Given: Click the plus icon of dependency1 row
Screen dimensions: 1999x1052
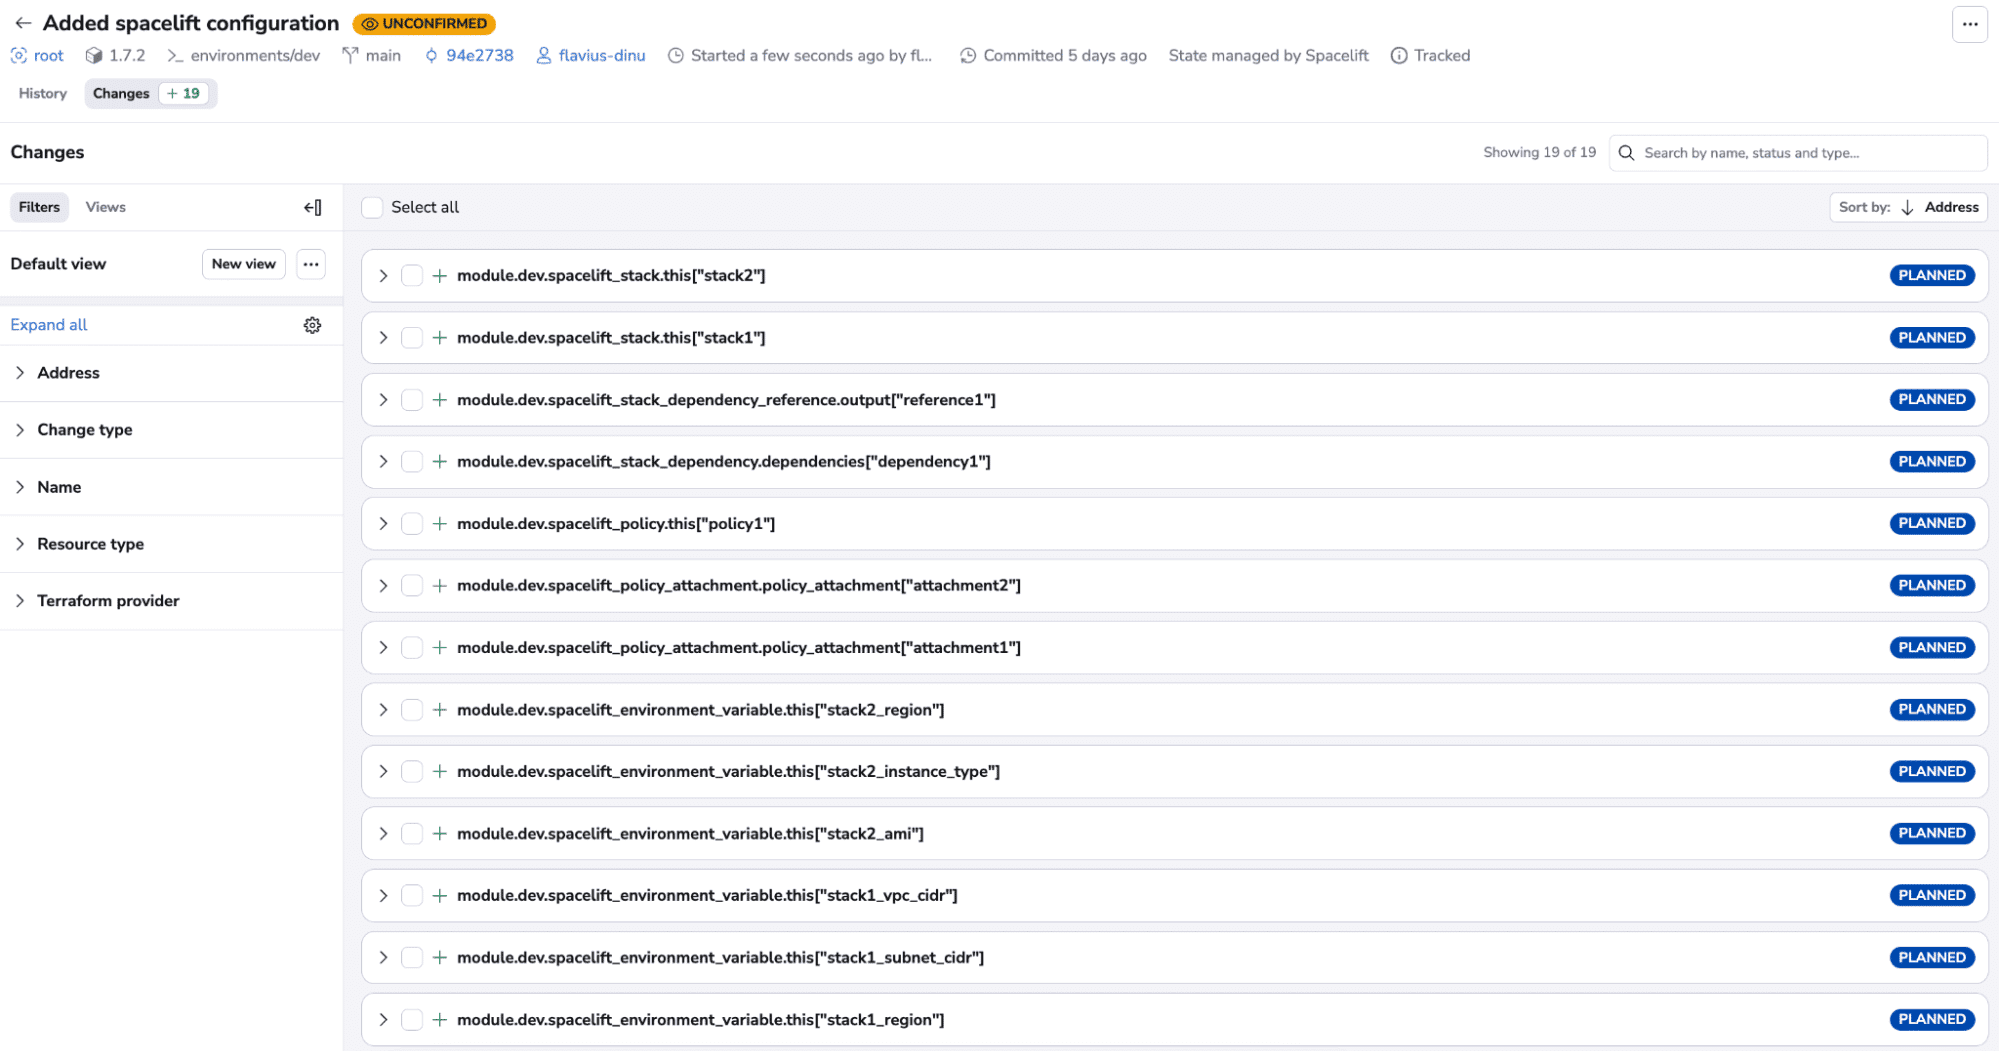Looking at the screenshot, I should (439, 462).
